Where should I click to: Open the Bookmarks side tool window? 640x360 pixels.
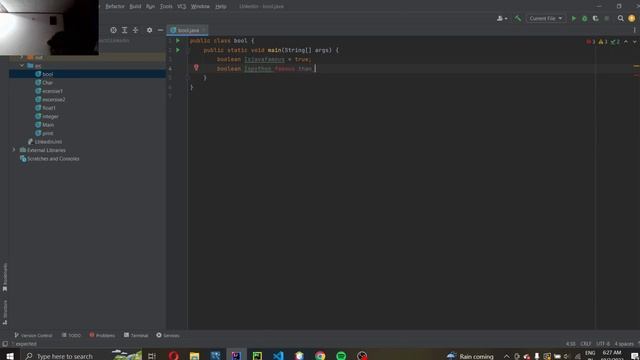pos(5,277)
